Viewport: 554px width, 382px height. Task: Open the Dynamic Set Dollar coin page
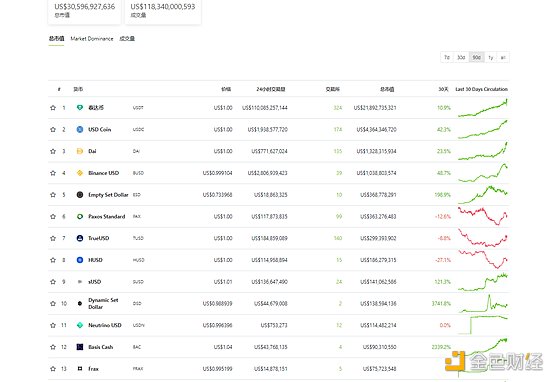pyautogui.click(x=103, y=304)
